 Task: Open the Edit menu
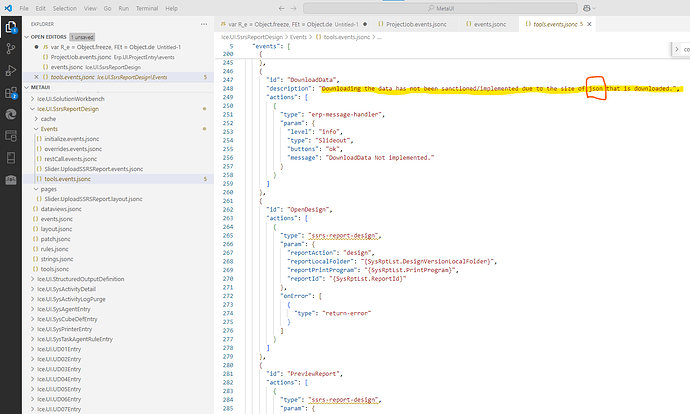pos(40,8)
